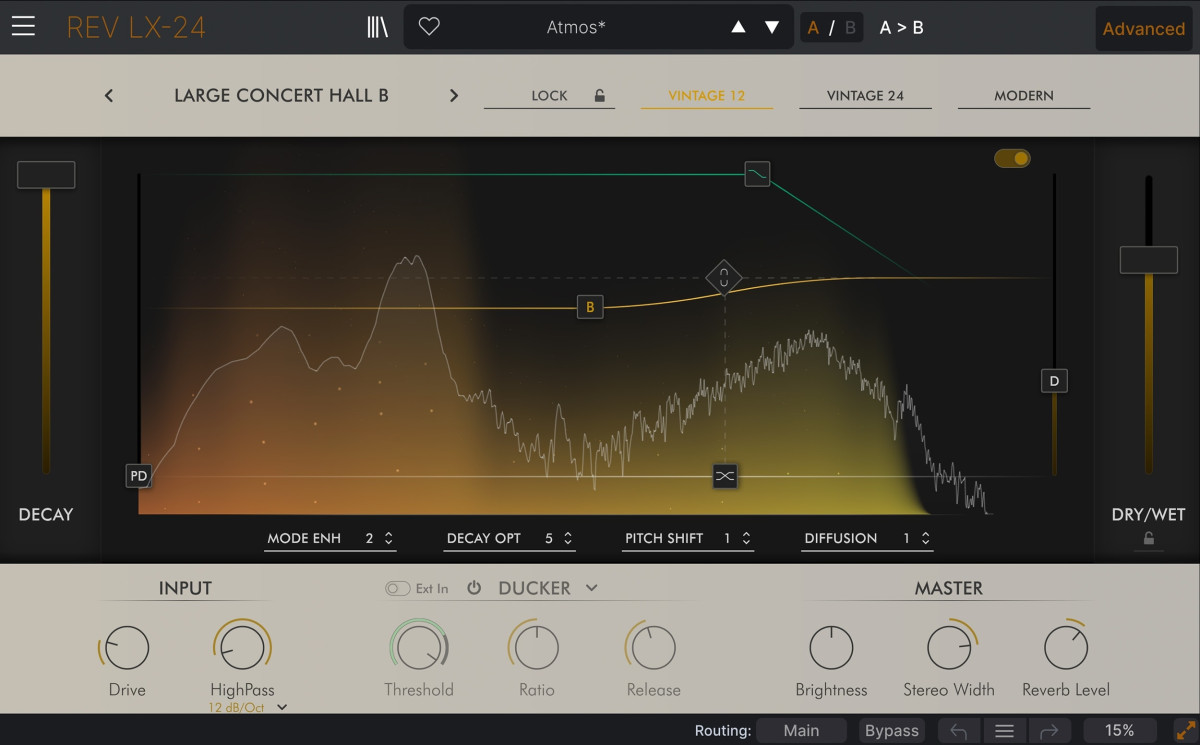The image size is (1200, 745).
Task: Select the VINTAGE 24 mode tab
Action: point(865,96)
